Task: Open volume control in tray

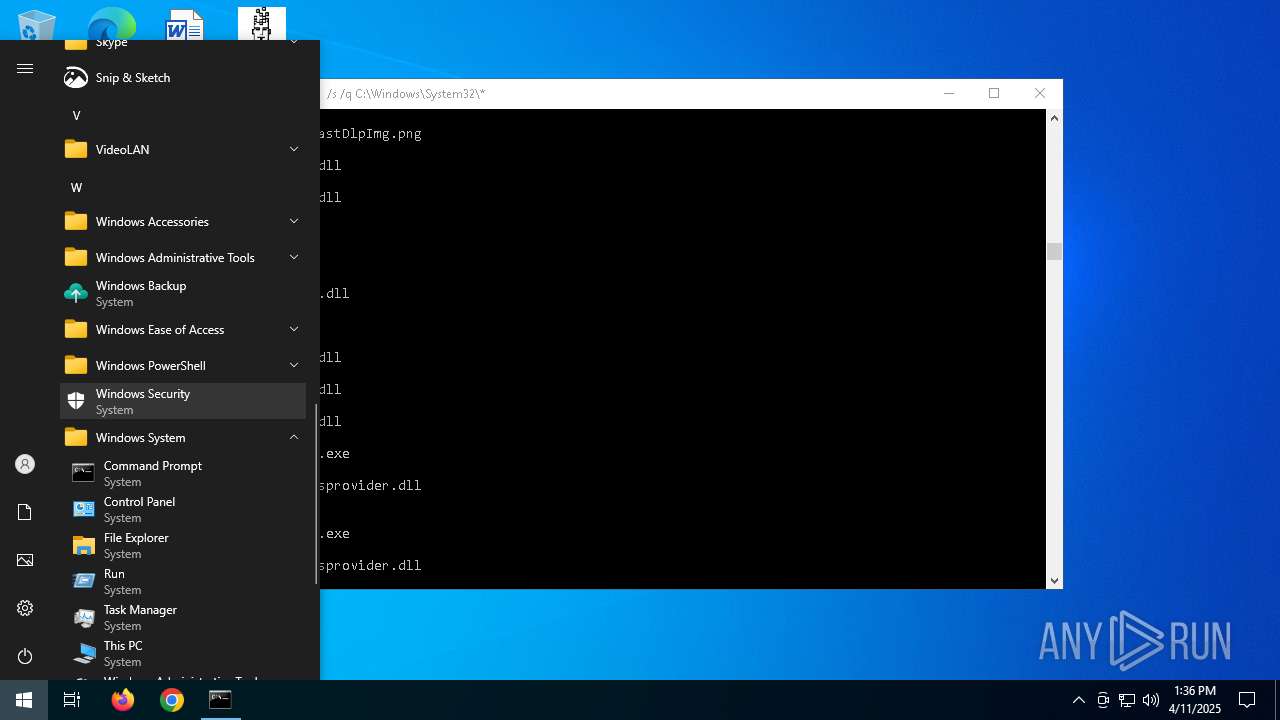Action: tap(1151, 700)
